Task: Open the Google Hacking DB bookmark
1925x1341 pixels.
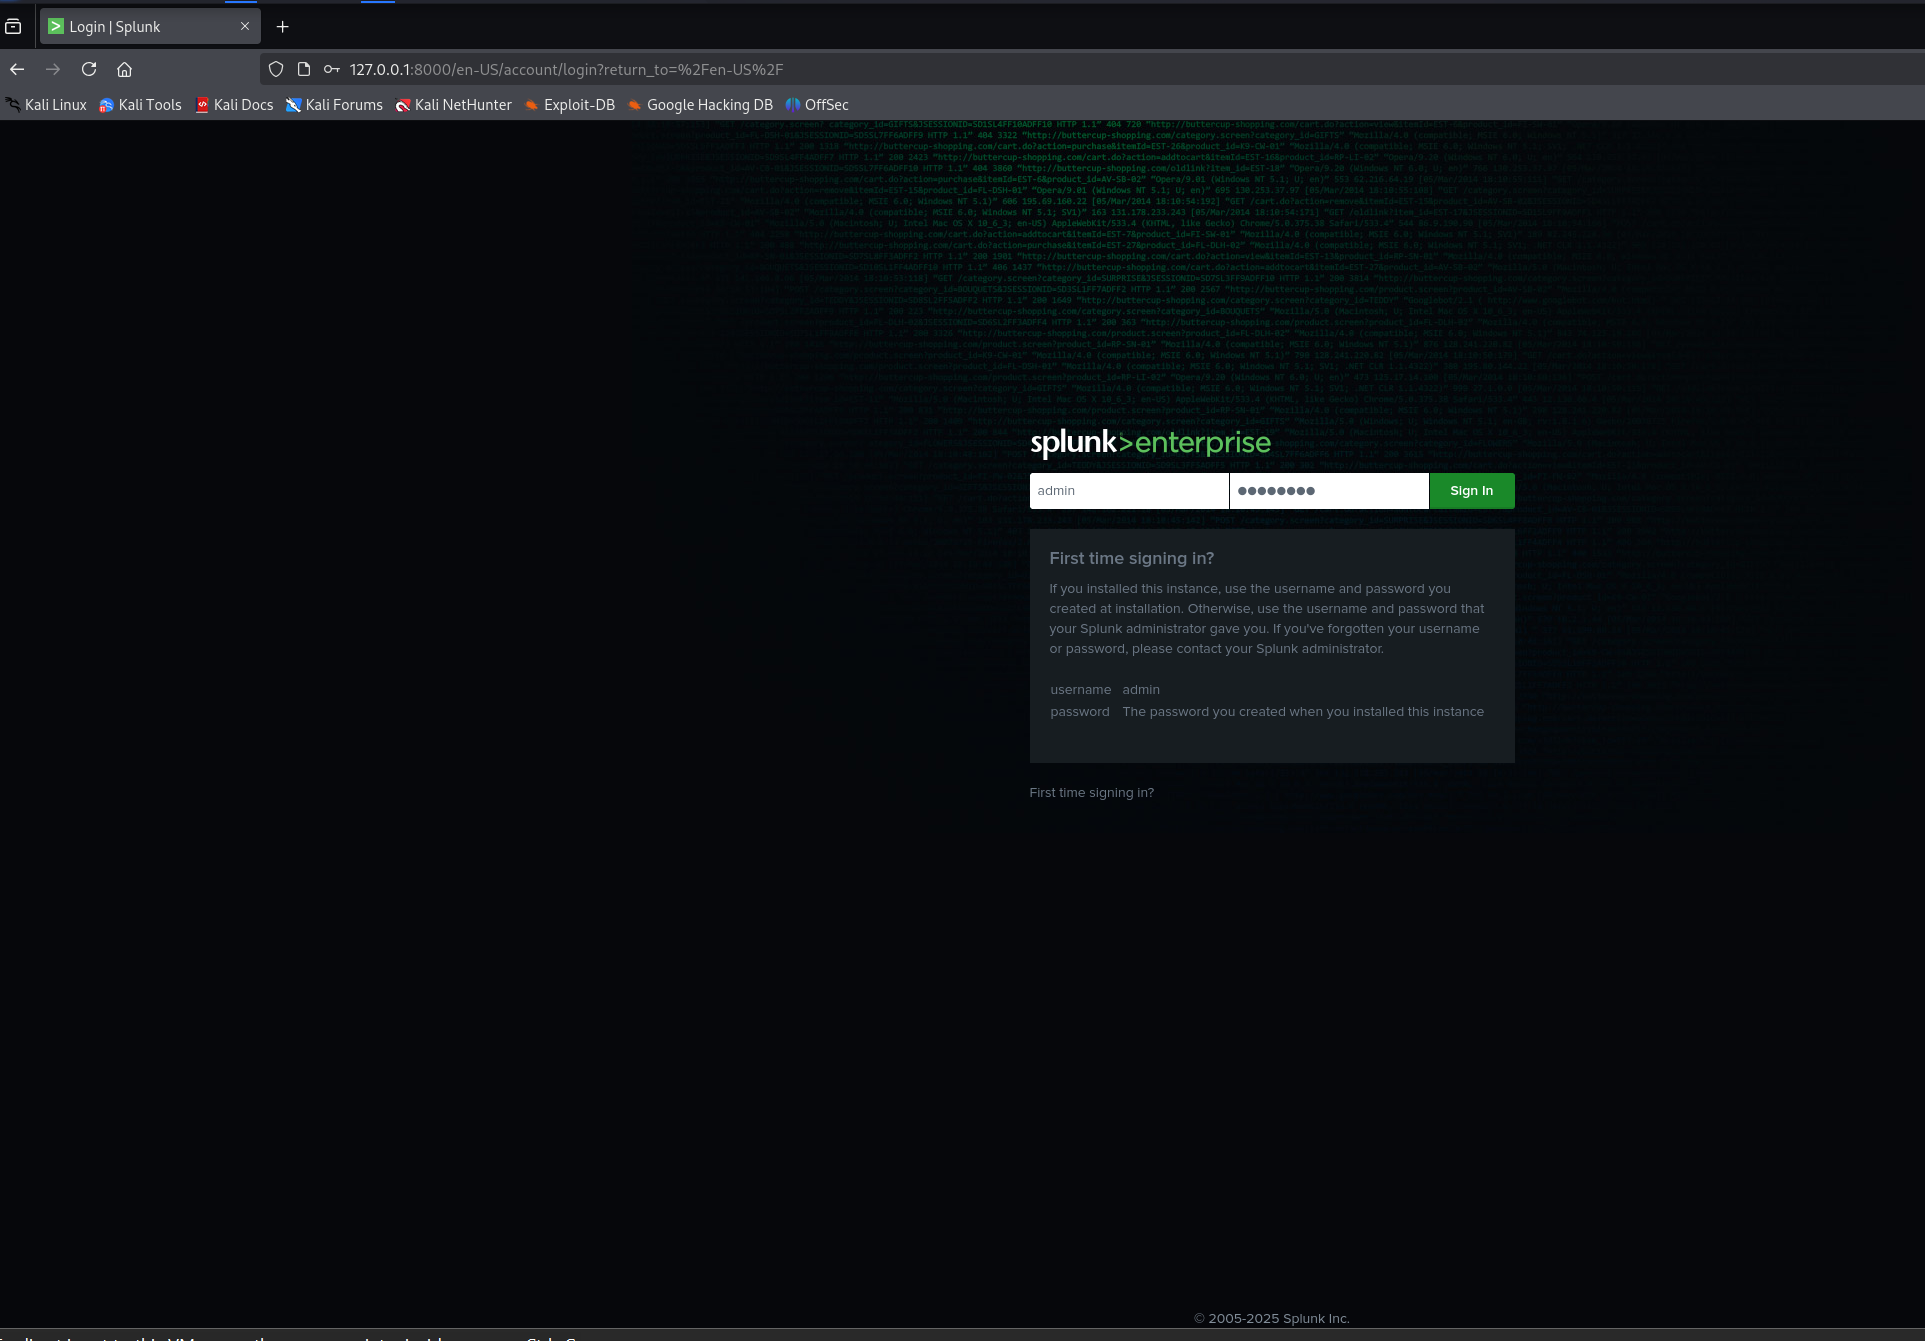Action: (x=700, y=104)
